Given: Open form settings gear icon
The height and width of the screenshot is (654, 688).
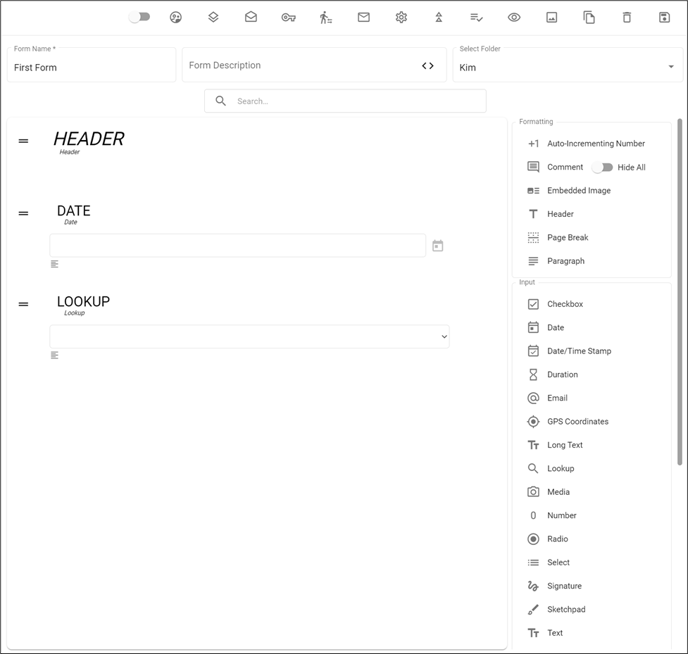Looking at the screenshot, I should pos(401,17).
